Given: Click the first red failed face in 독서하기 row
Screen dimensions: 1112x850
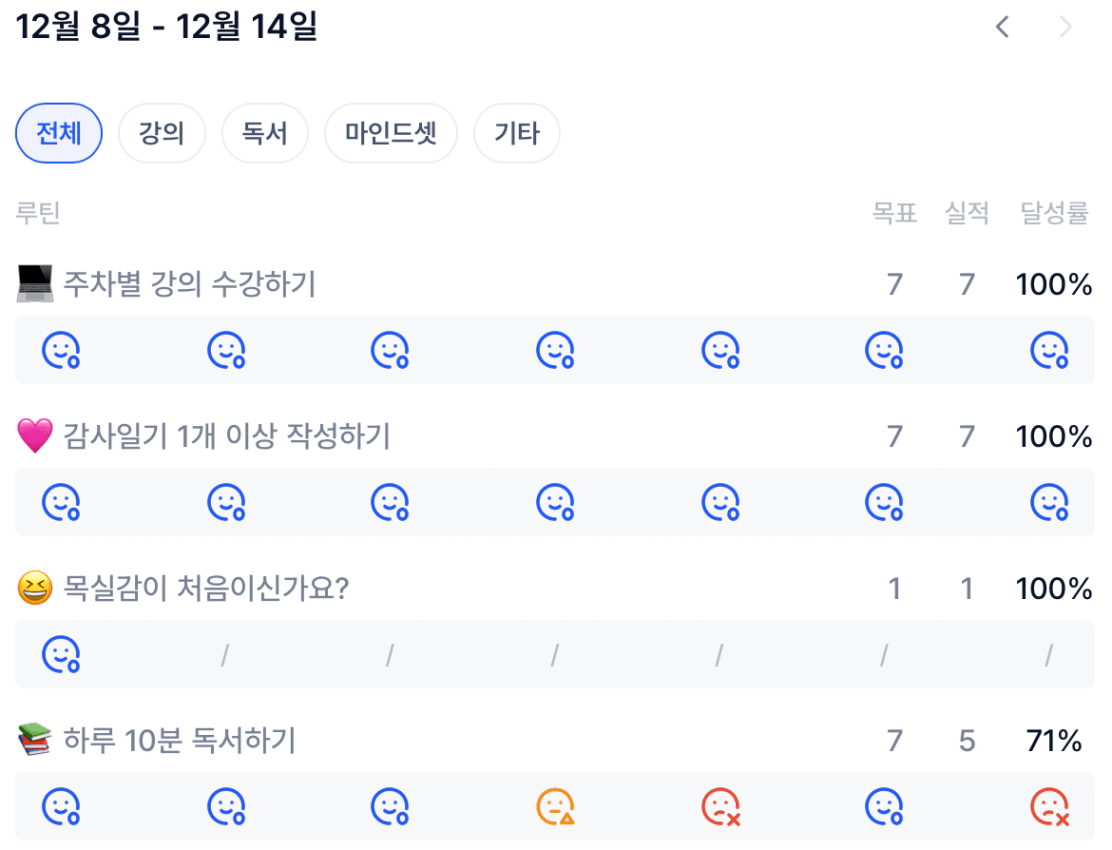Looking at the screenshot, I should tap(720, 806).
